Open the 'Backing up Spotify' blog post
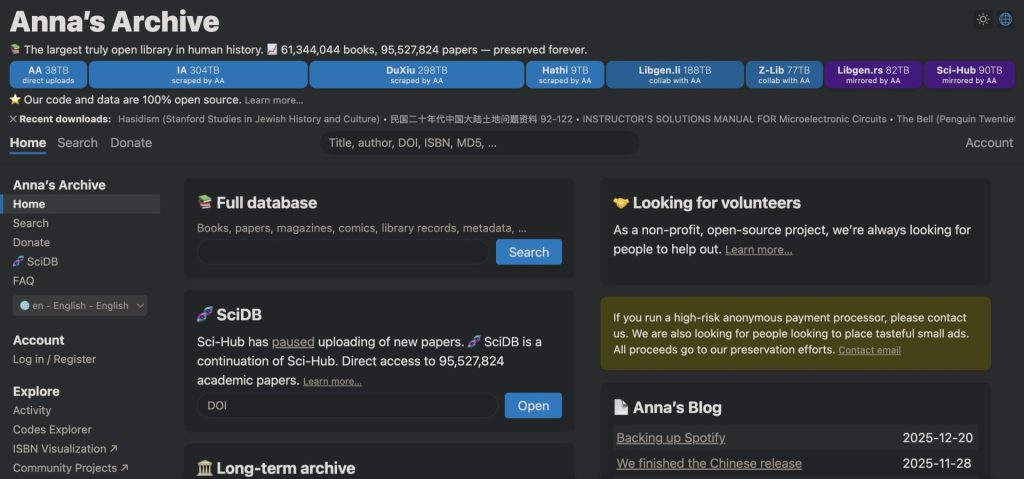 click(670, 438)
